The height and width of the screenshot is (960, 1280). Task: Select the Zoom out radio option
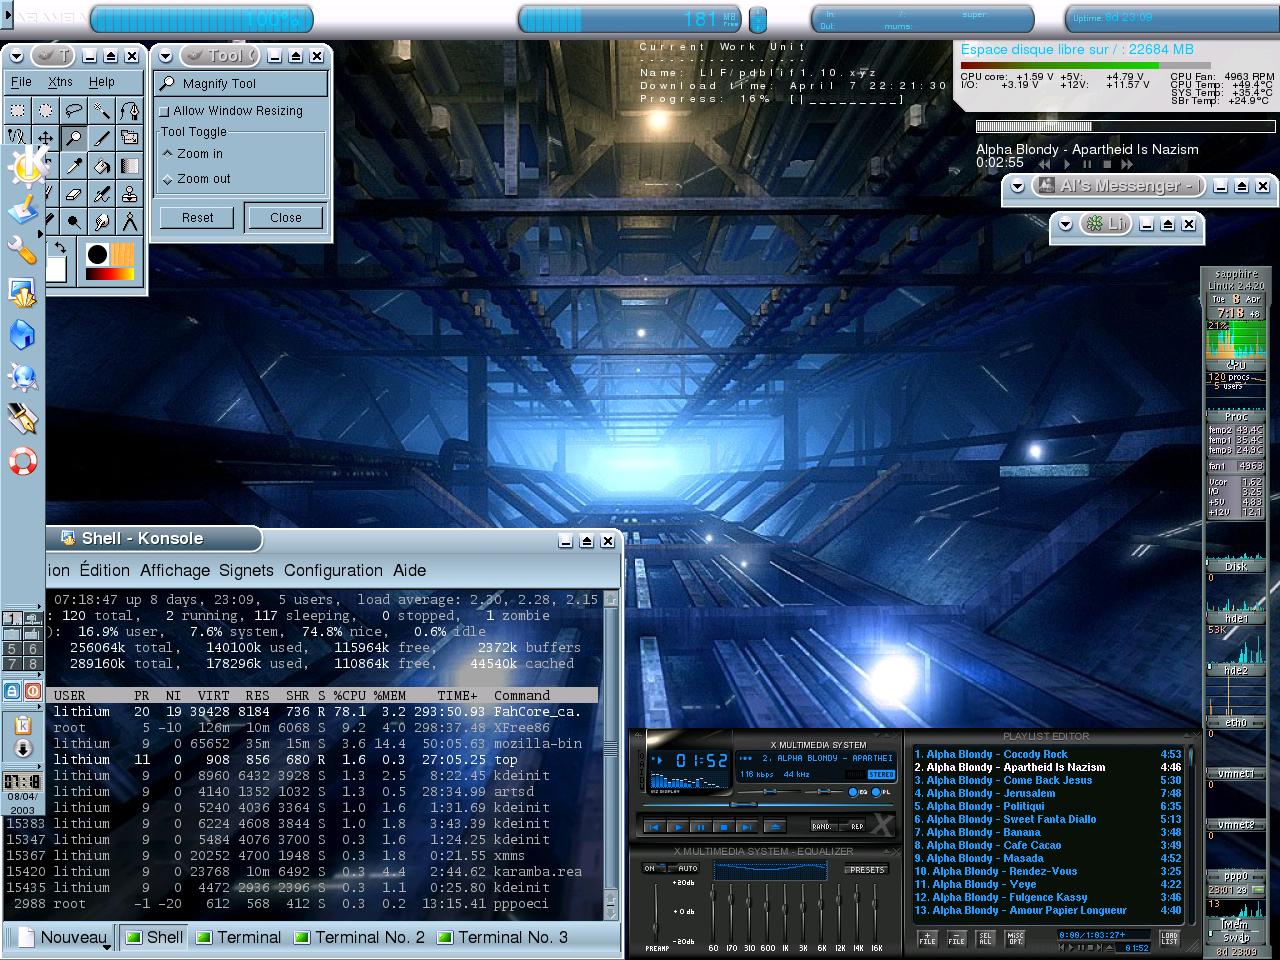click(168, 179)
